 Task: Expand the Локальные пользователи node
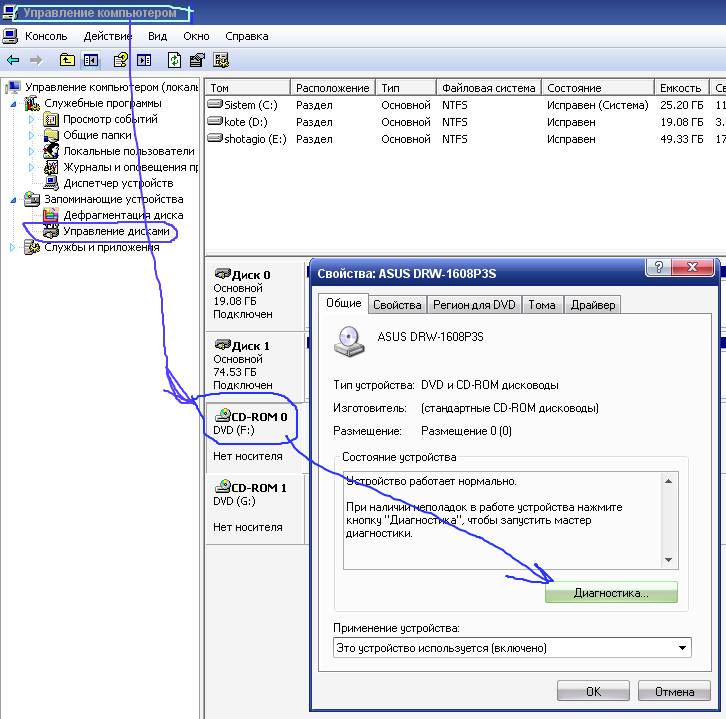(x=31, y=151)
